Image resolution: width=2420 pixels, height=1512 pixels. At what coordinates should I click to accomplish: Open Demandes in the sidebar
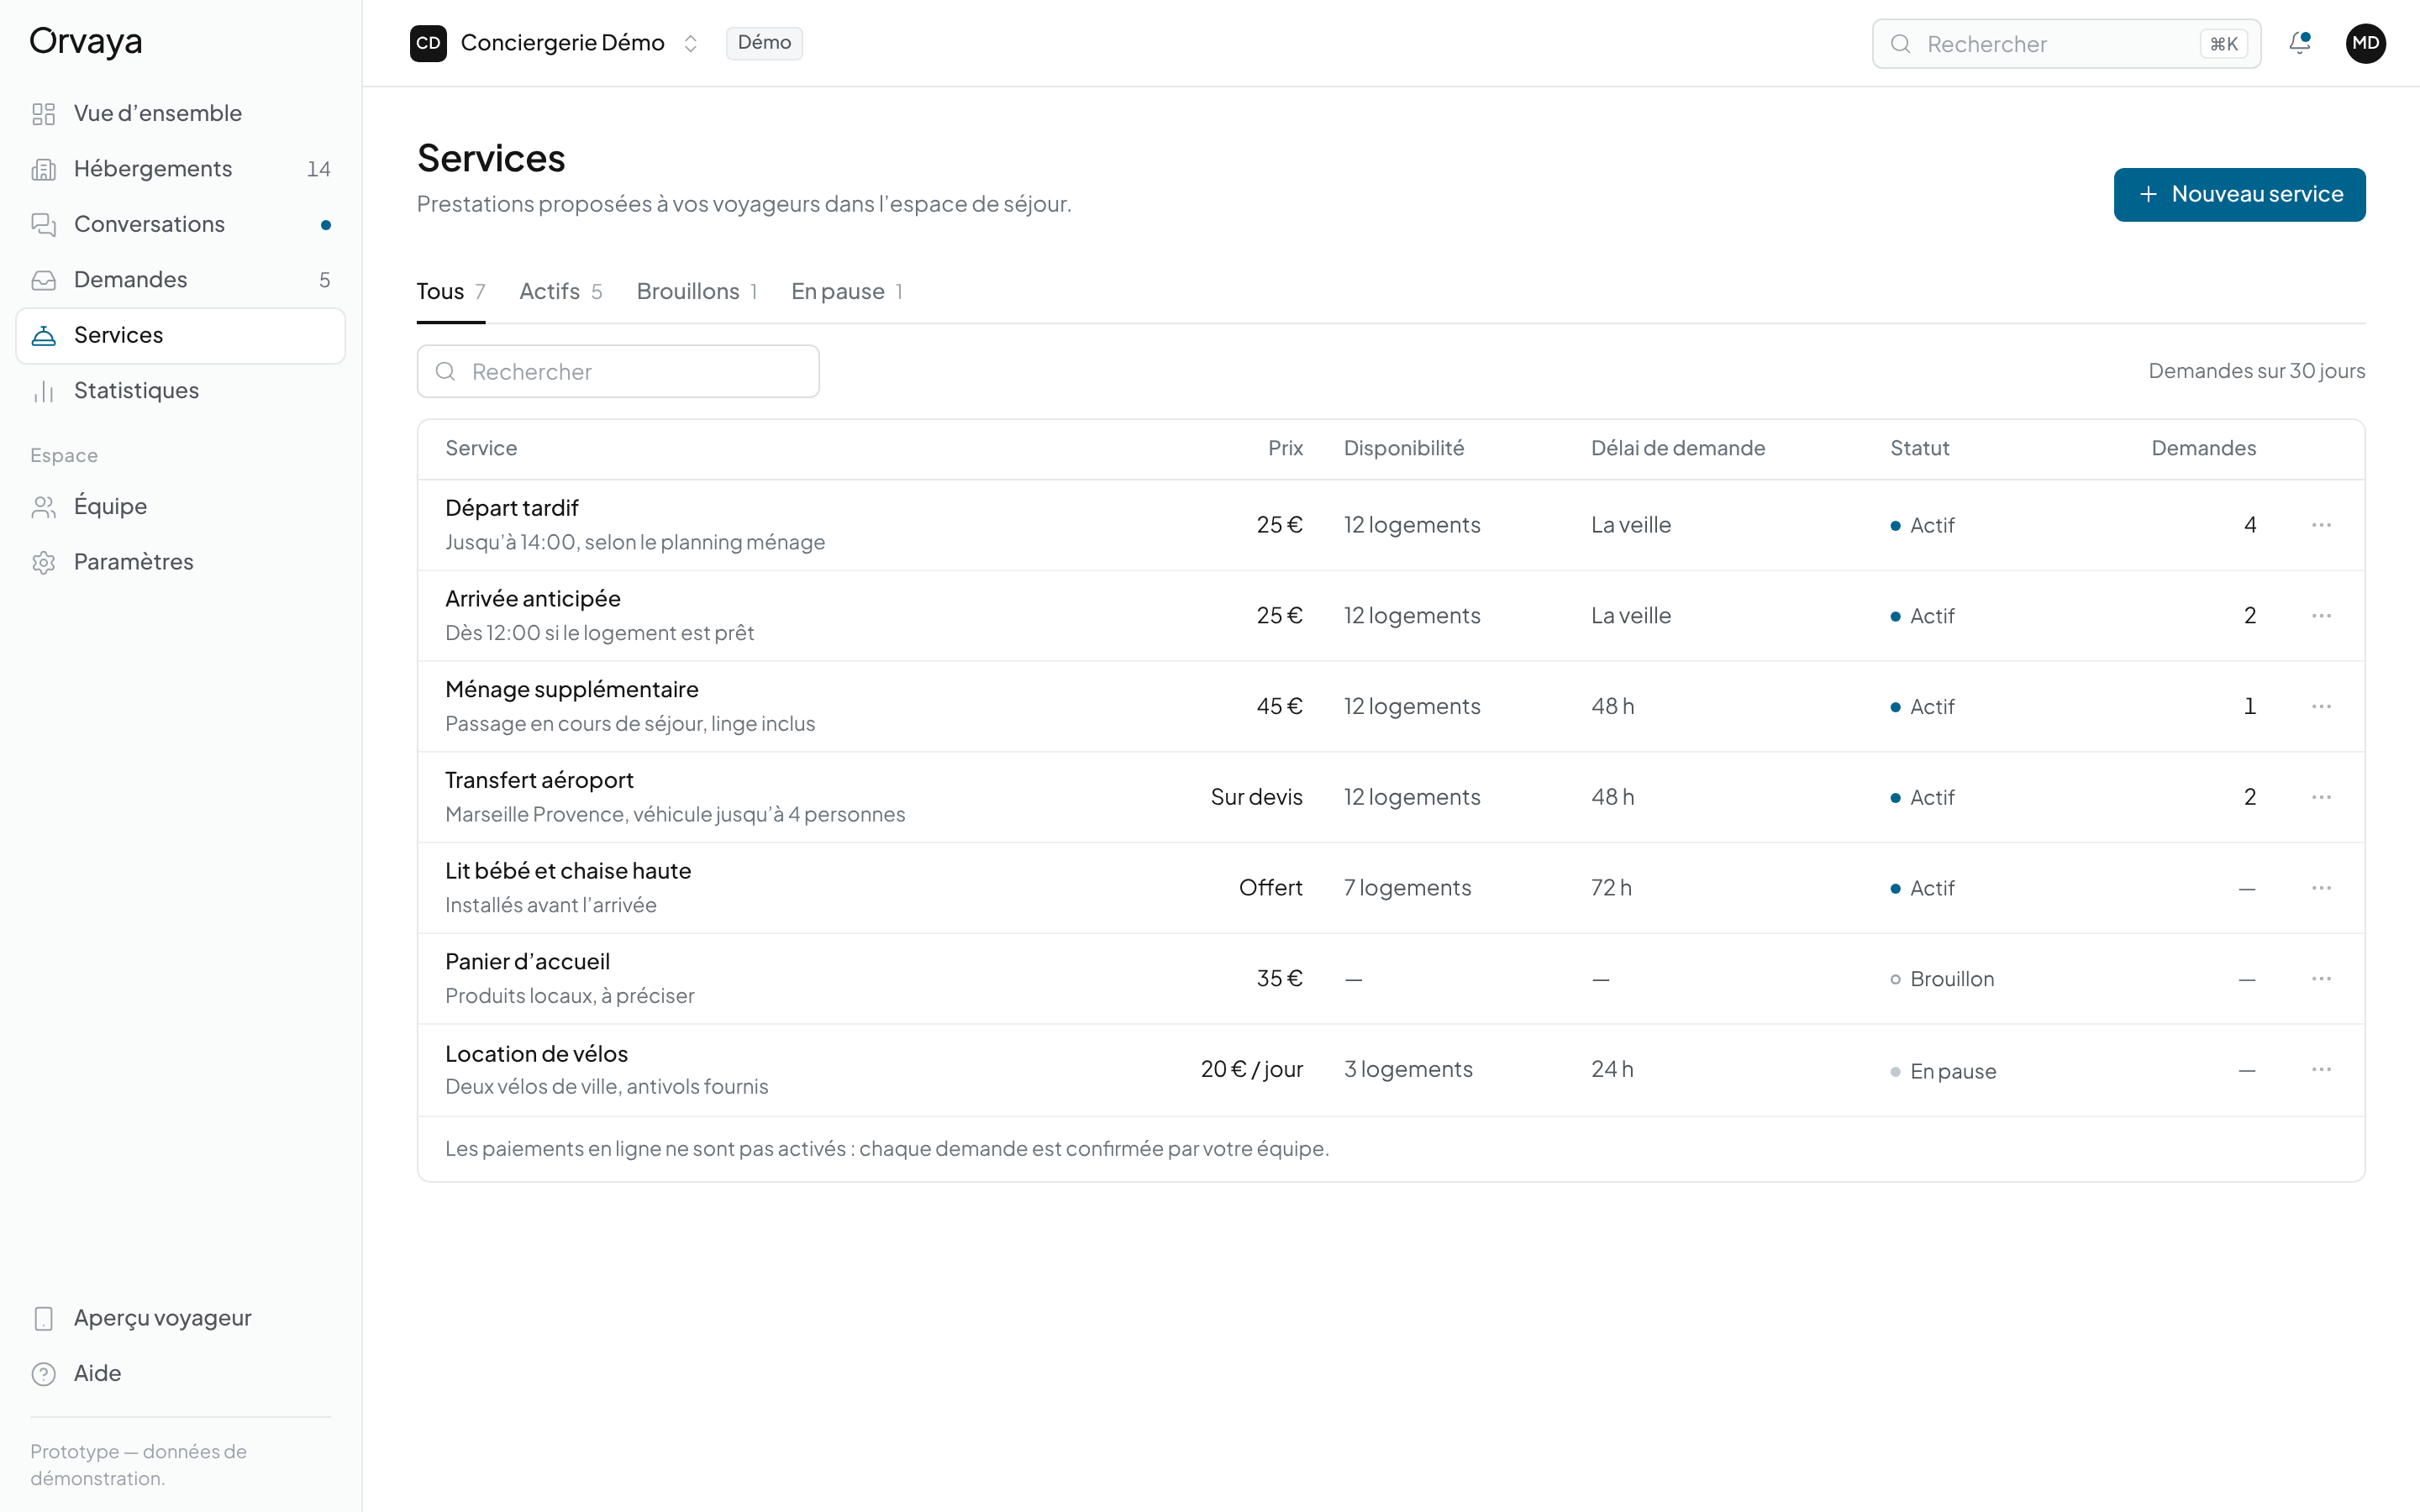click(x=180, y=280)
